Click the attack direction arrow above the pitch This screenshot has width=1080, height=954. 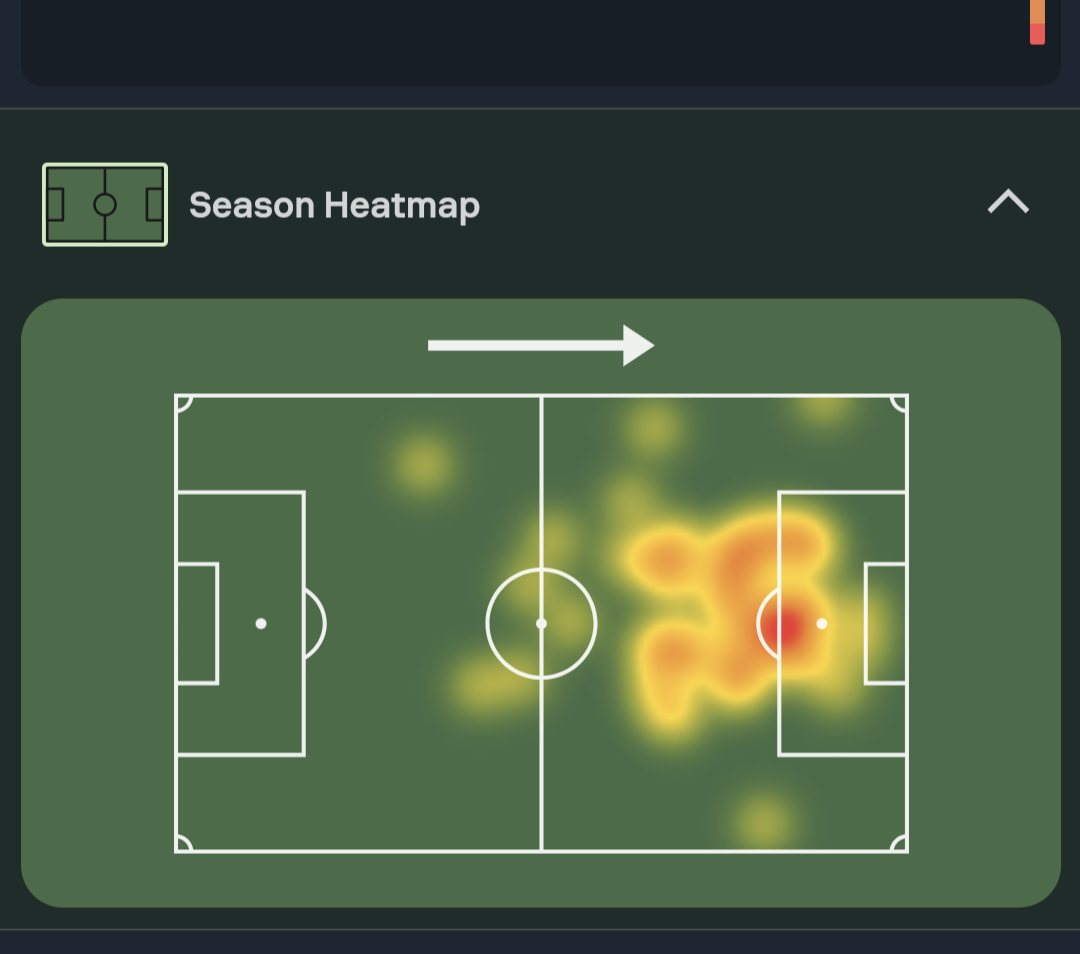[540, 345]
